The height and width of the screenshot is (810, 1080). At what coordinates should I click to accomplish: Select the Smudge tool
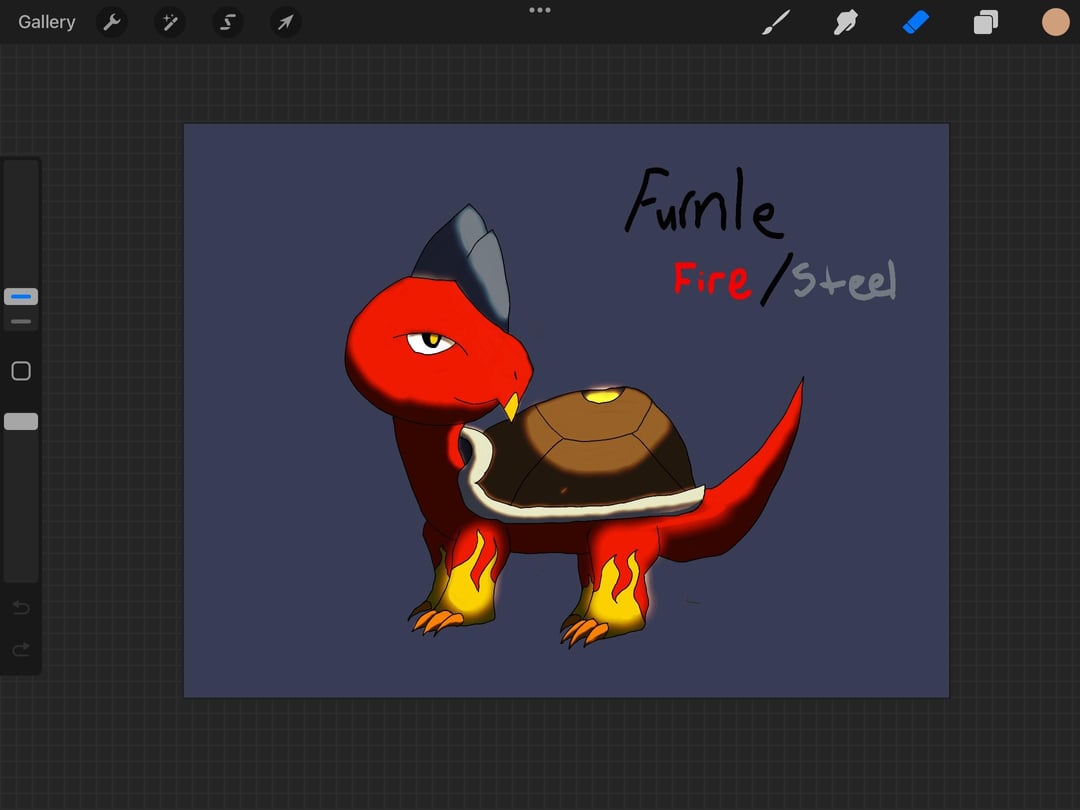pos(845,22)
